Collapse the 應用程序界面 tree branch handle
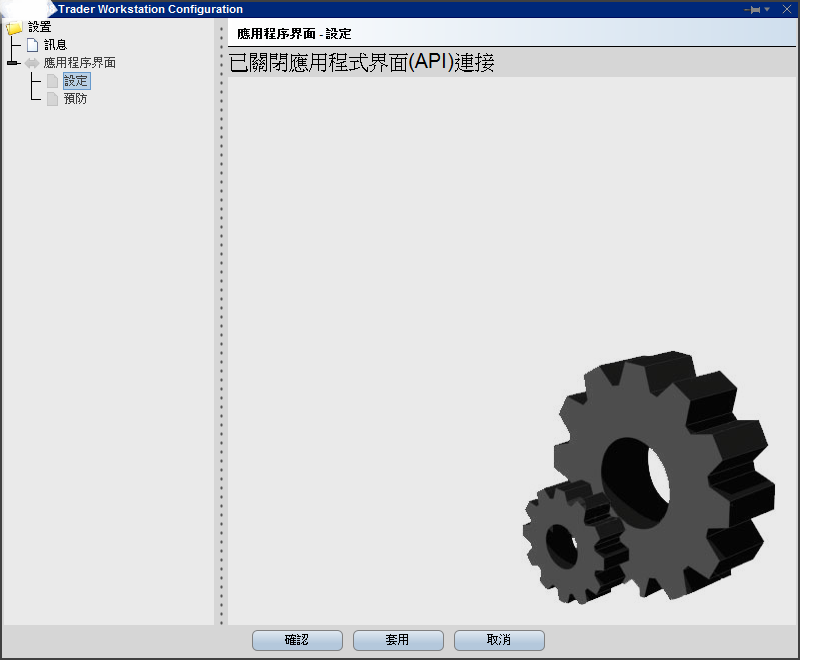 point(13,63)
